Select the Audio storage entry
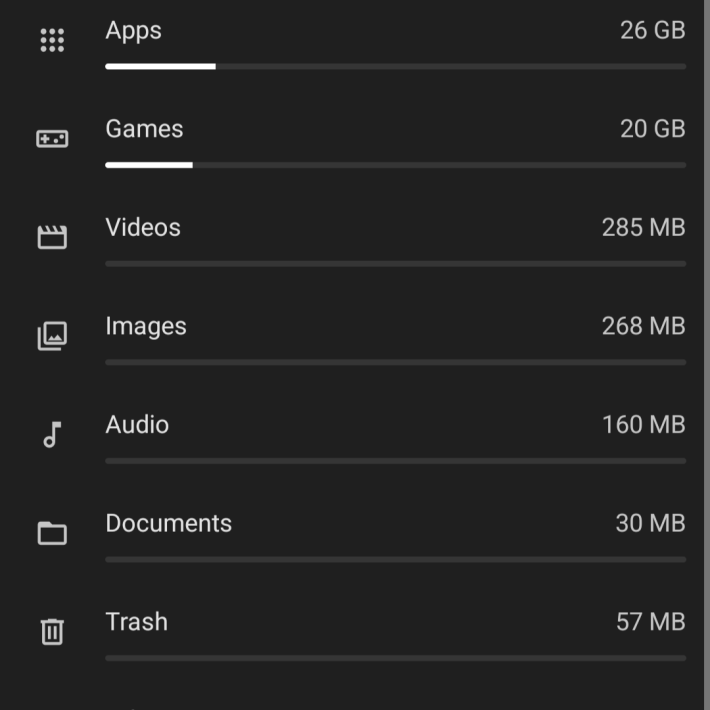 coord(355,439)
